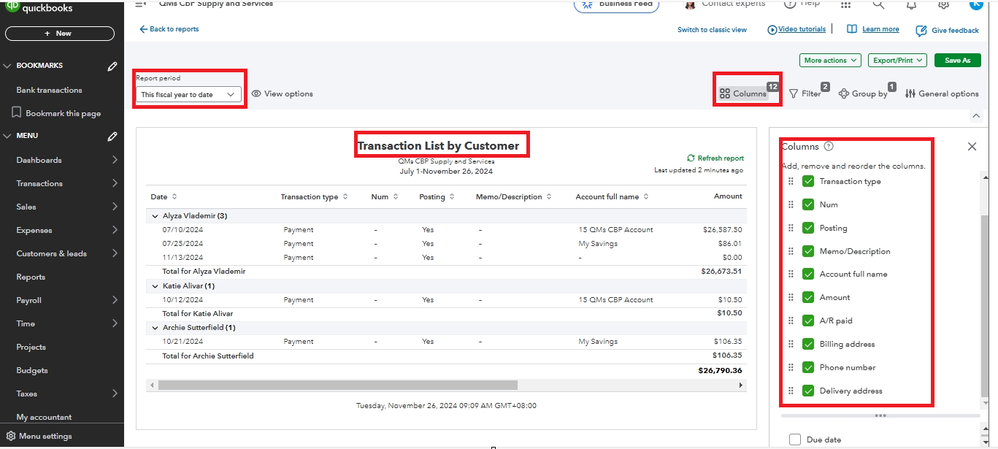Open the Filter funnel option
The image size is (998, 449).
pos(794,94)
